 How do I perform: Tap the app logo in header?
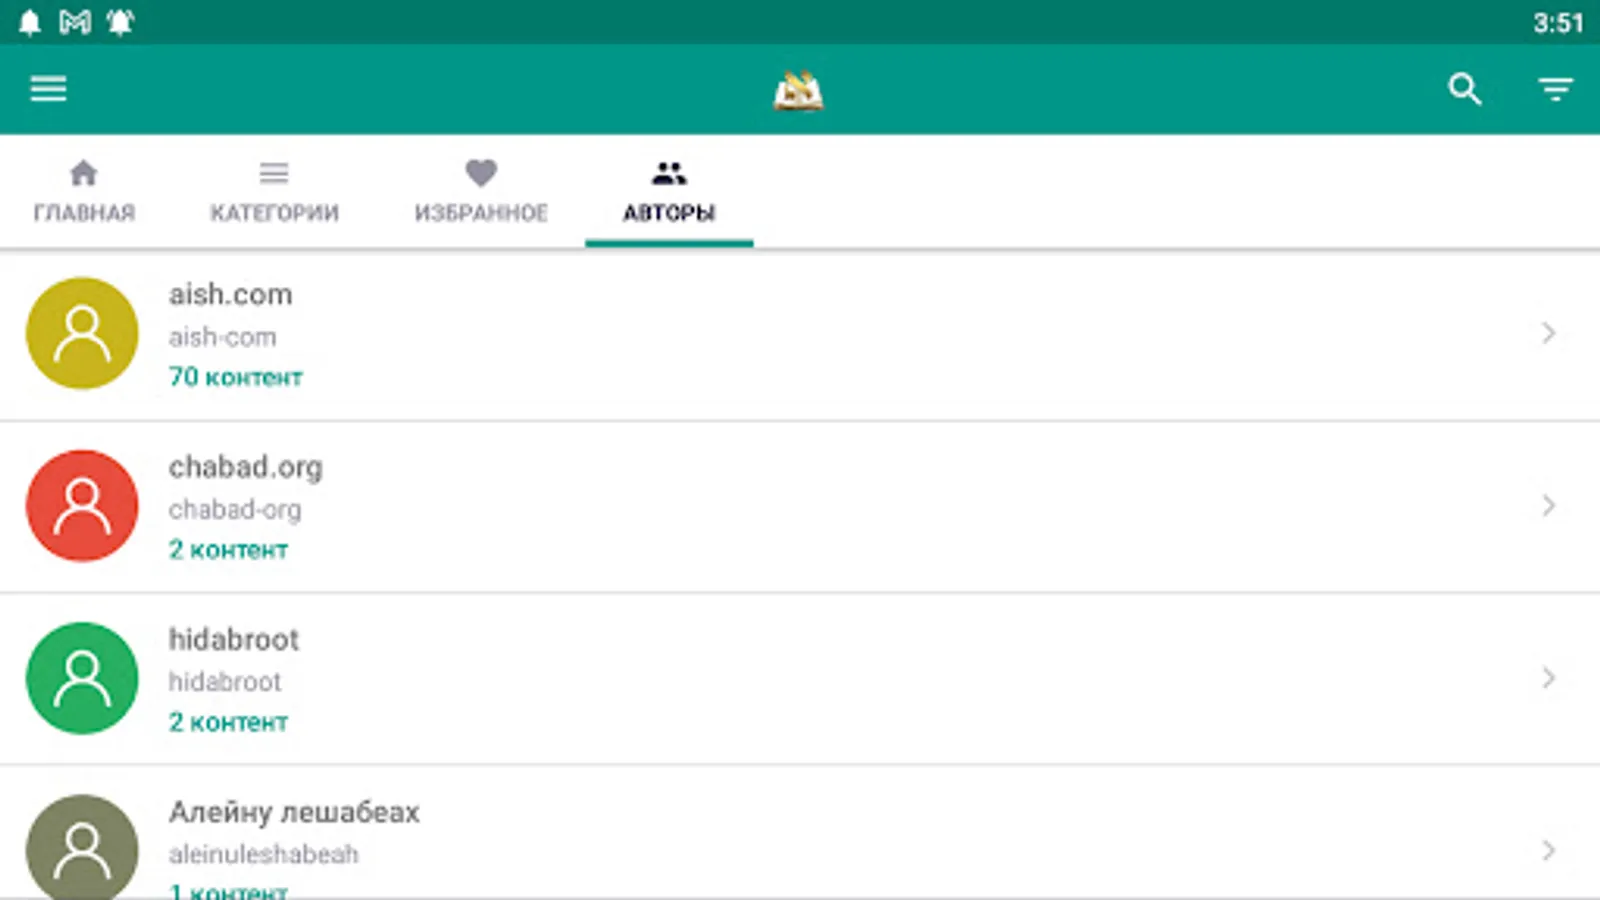coord(798,91)
